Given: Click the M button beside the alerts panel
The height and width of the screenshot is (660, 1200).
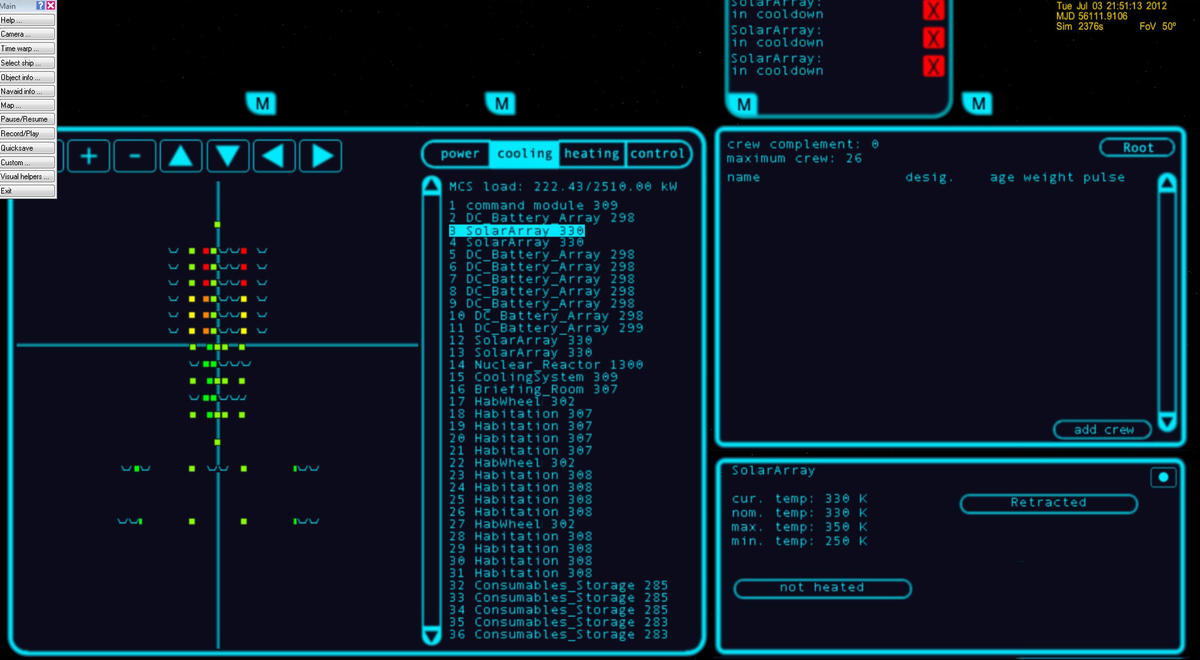Looking at the screenshot, I should [978, 103].
